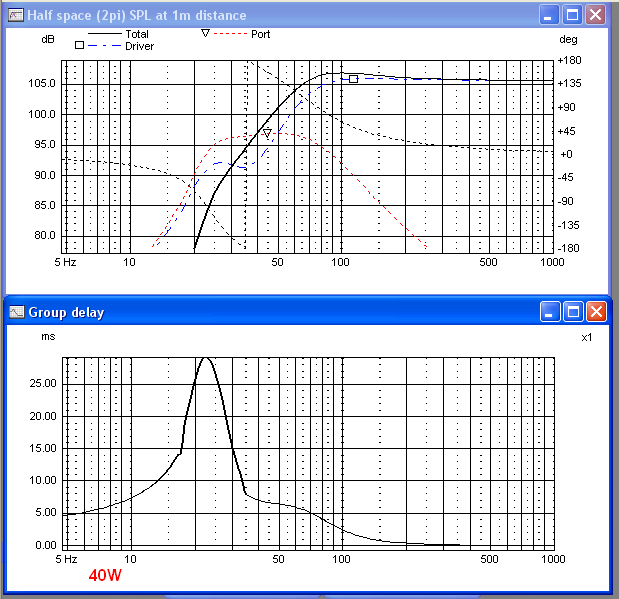Click '1000' frequency label under SPL graph
The height and width of the screenshot is (599, 619).
[552, 262]
